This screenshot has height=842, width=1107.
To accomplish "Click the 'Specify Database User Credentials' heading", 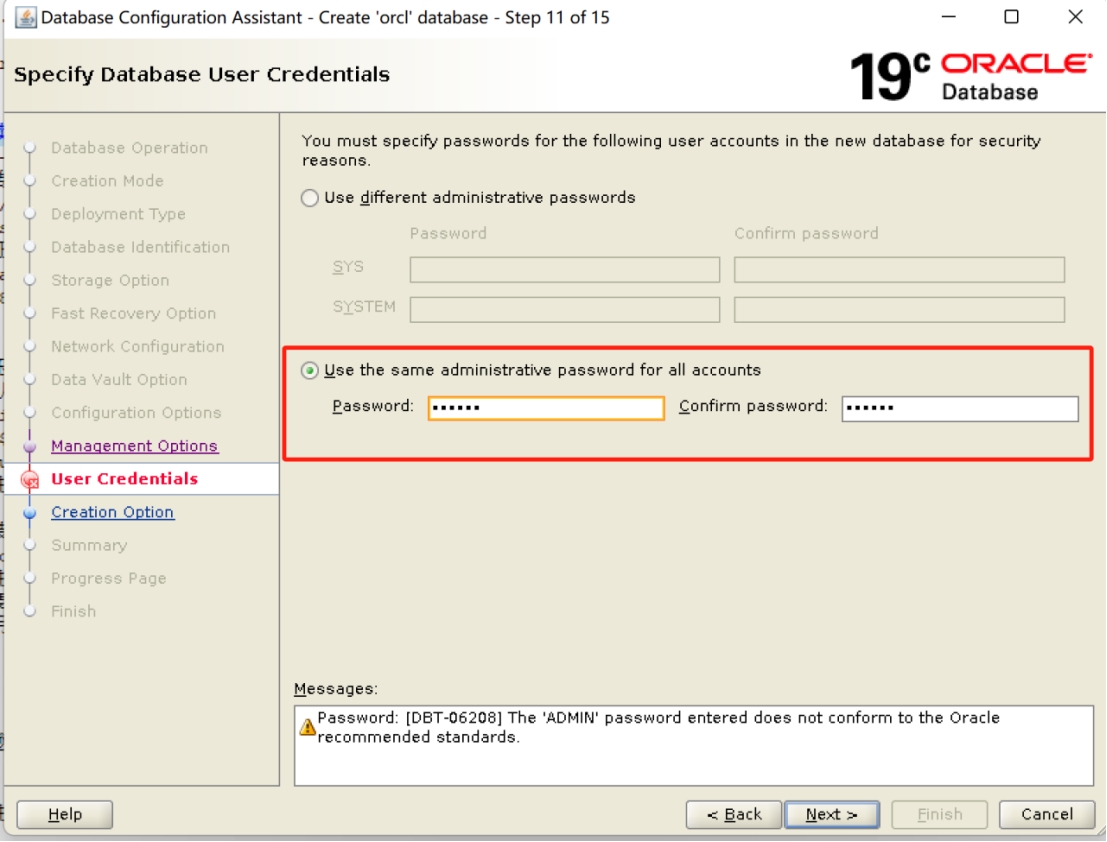I will click(x=202, y=75).
